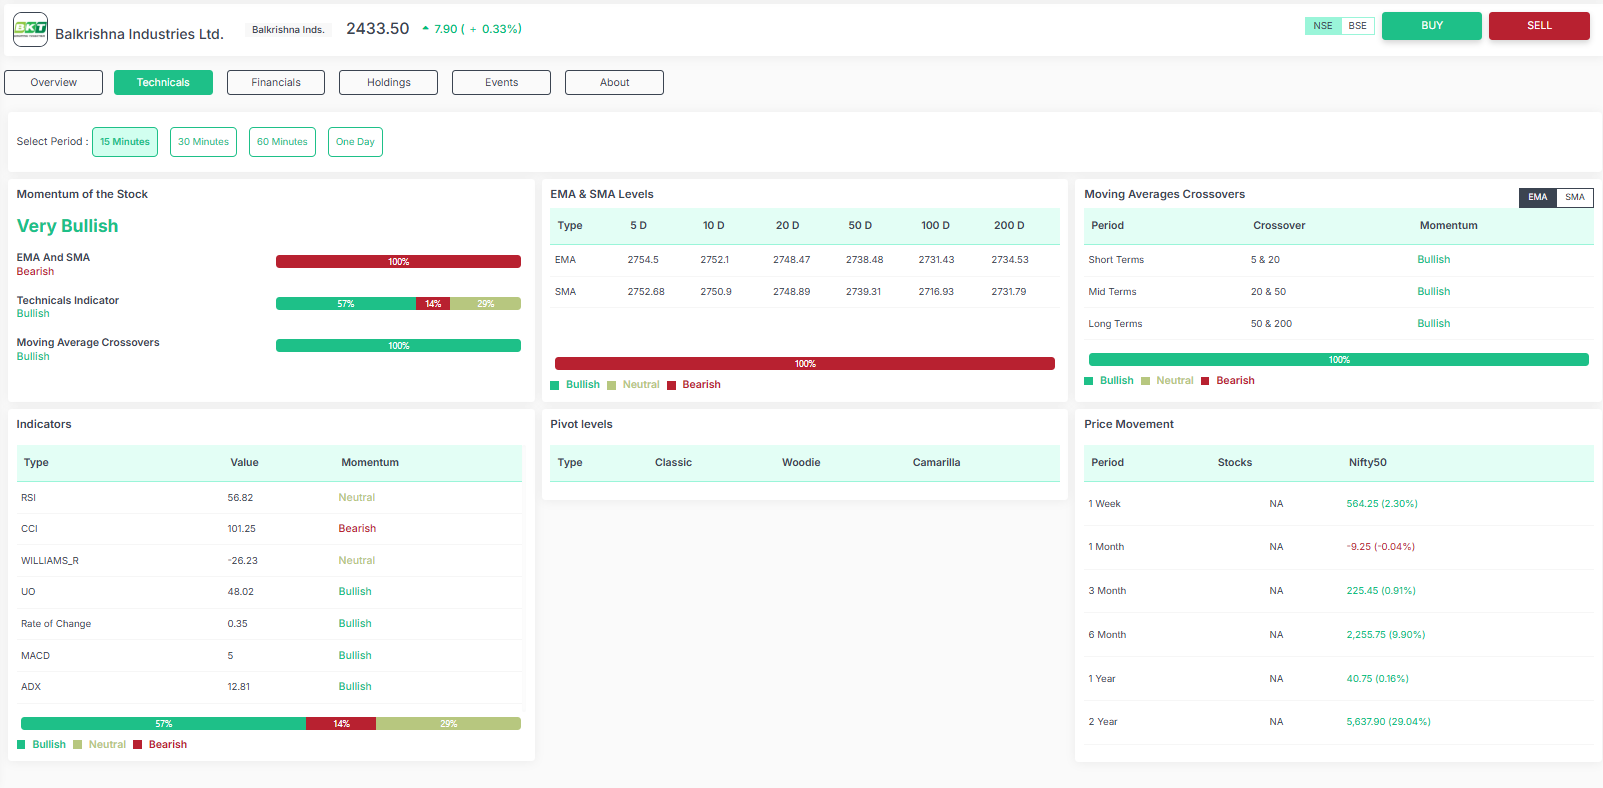Click the ADX value 12.81
This screenshot has height=788, width=1603.
point(239,687)
